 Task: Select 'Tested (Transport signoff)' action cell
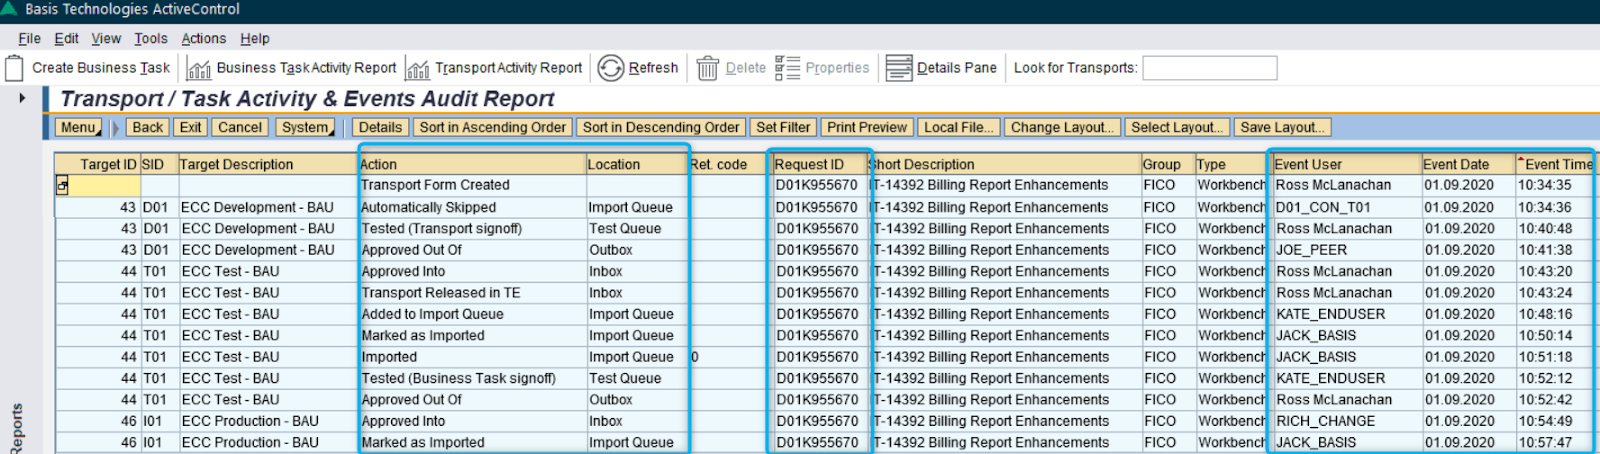click(x=472, y=228)
